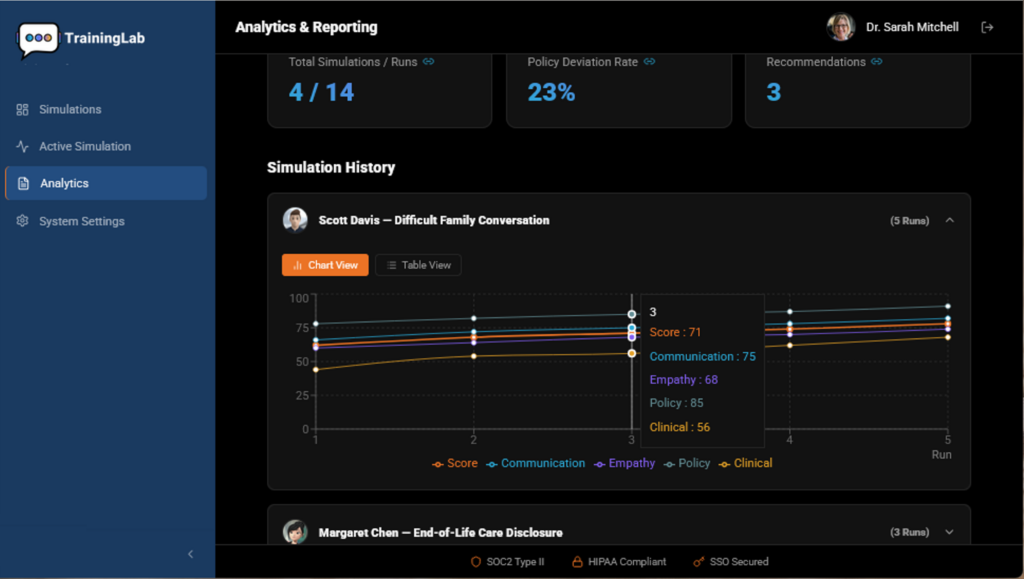
Task: Click the Active Simulation pulse icon
Action: [22, 147]
